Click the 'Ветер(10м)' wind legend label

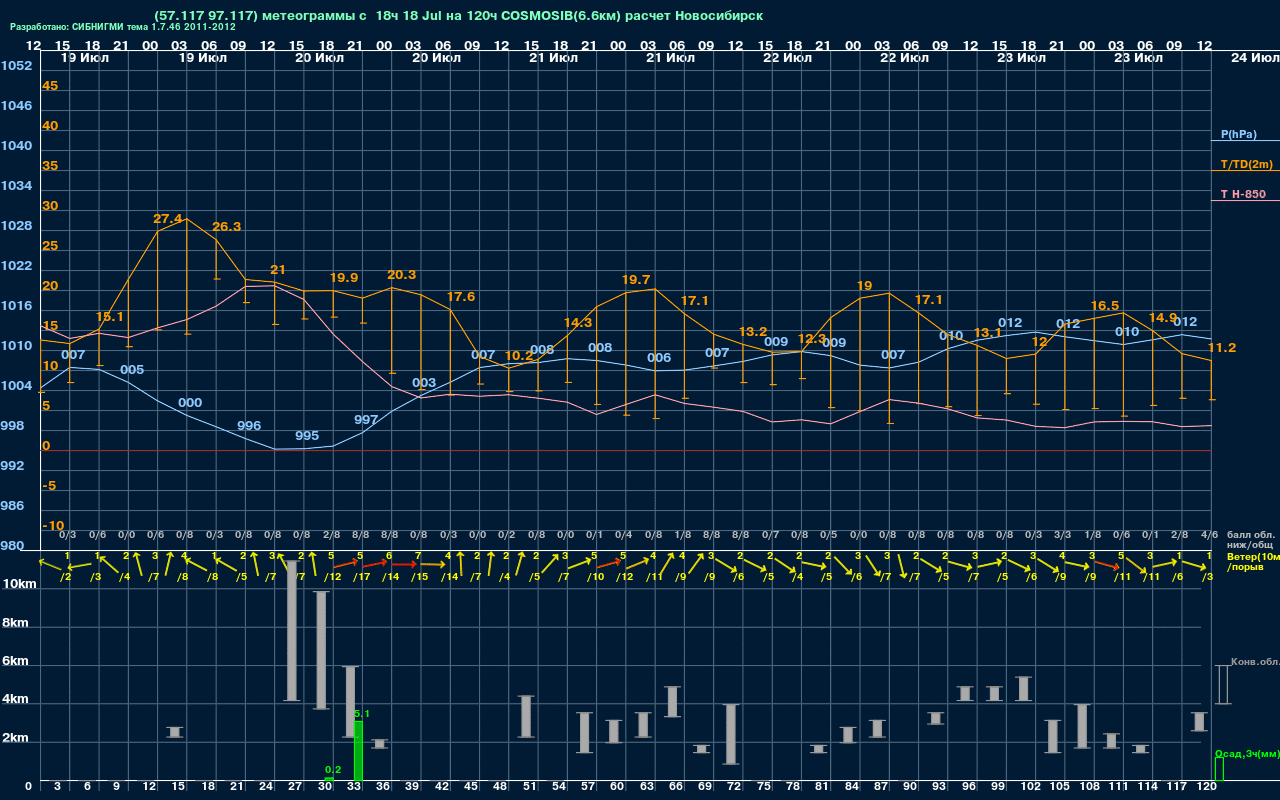click(1253, 556)
